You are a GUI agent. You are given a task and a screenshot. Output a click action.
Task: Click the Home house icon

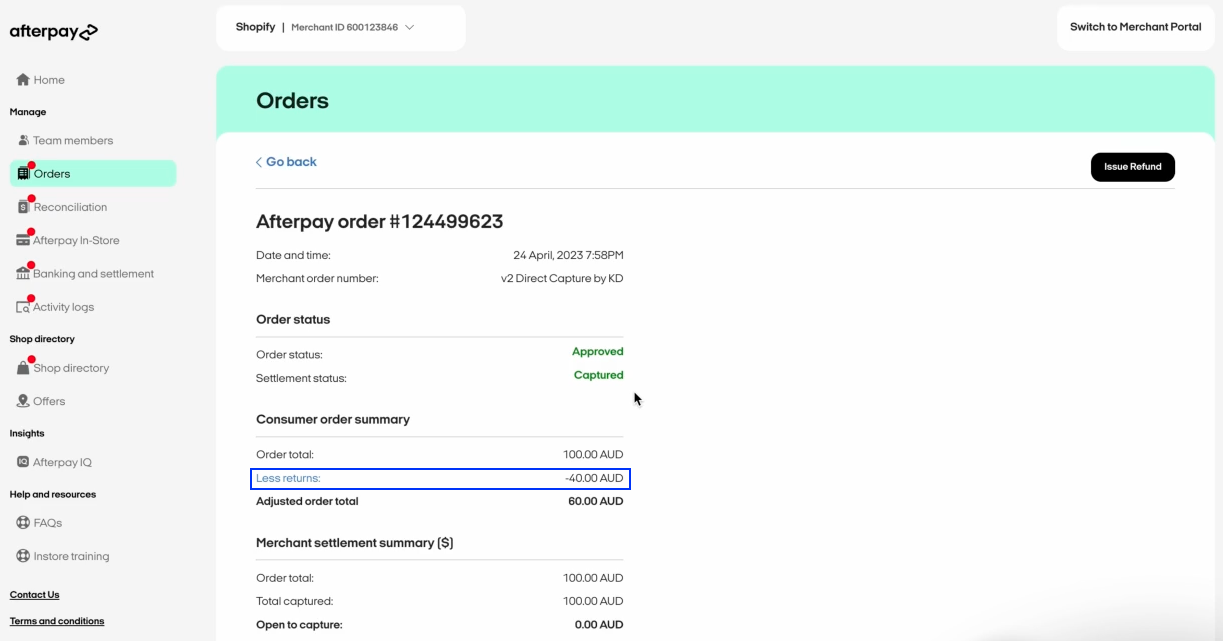tap(23, 80)
